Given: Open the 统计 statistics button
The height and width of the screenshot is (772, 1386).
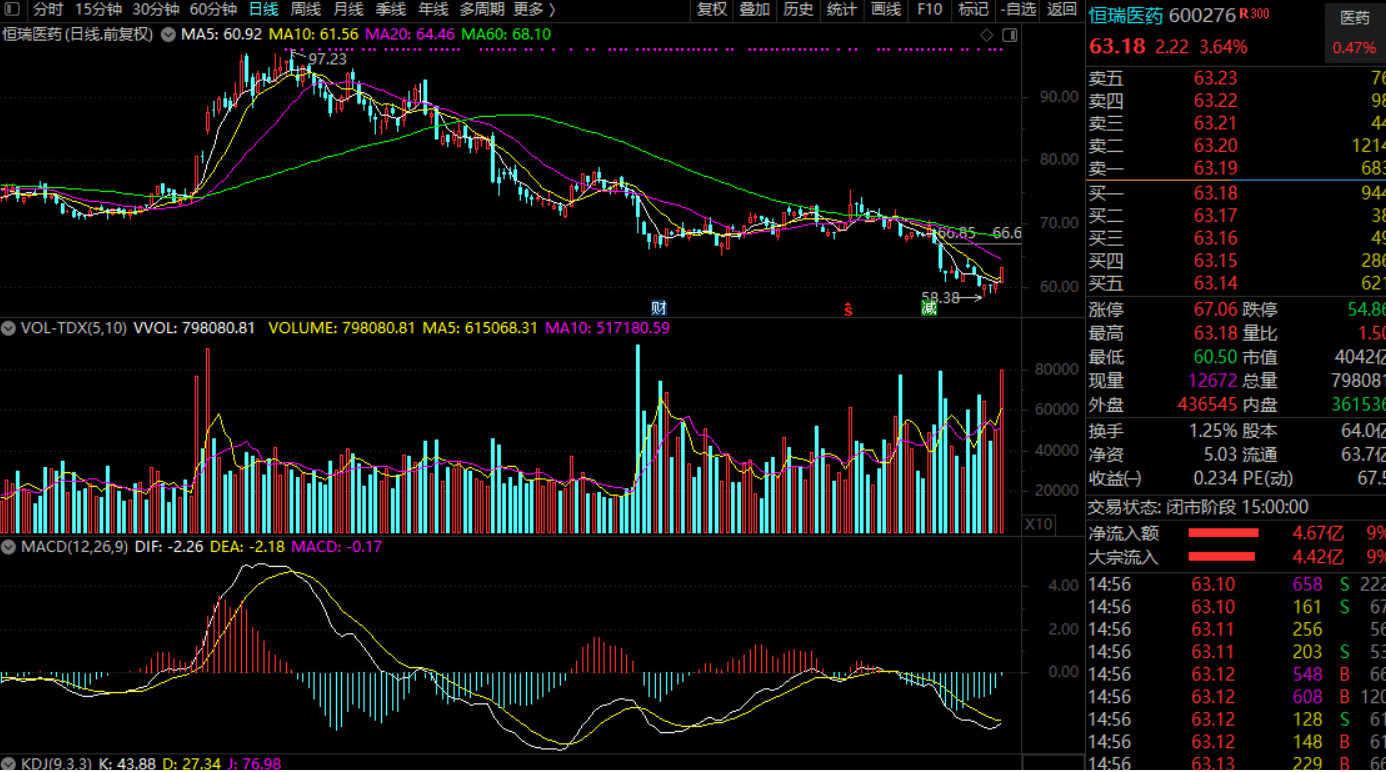Looking at the screenshot, I should pos(842,9).
